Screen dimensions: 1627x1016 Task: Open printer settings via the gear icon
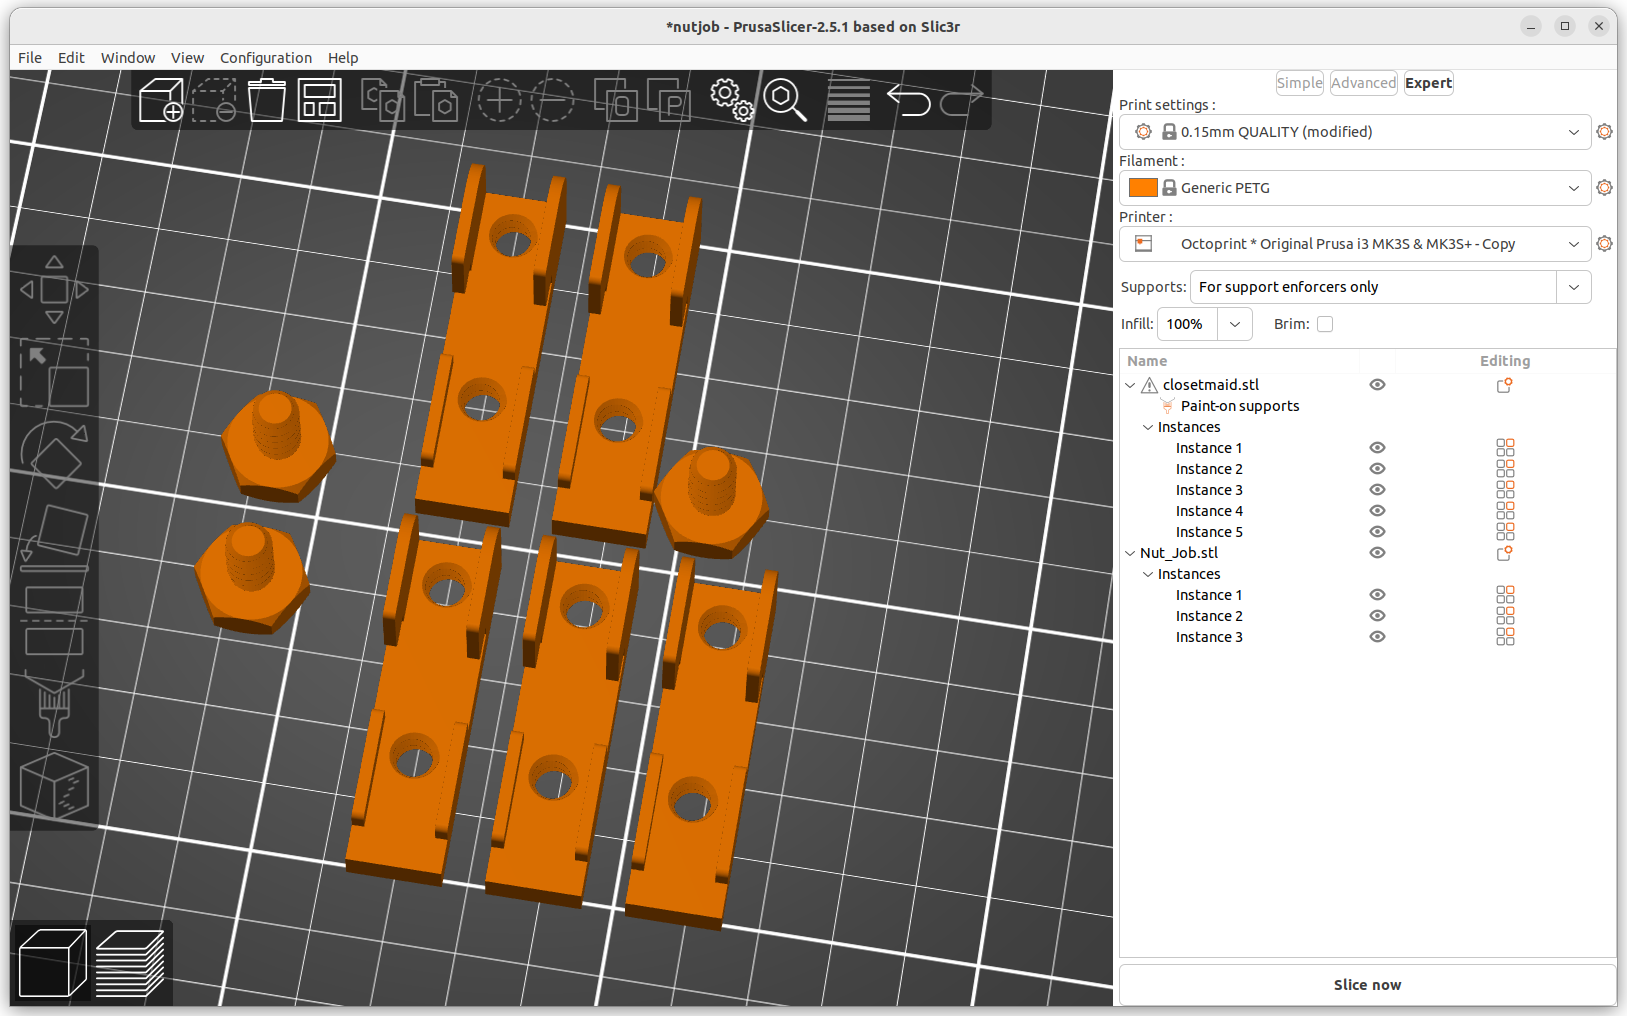point(1604,243)
